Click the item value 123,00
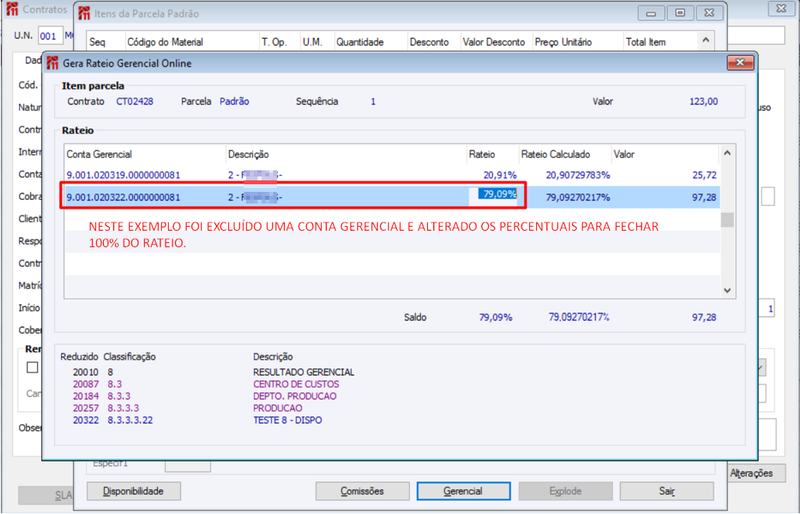This screenshot has height=514, width=800. tap(704, 101)
